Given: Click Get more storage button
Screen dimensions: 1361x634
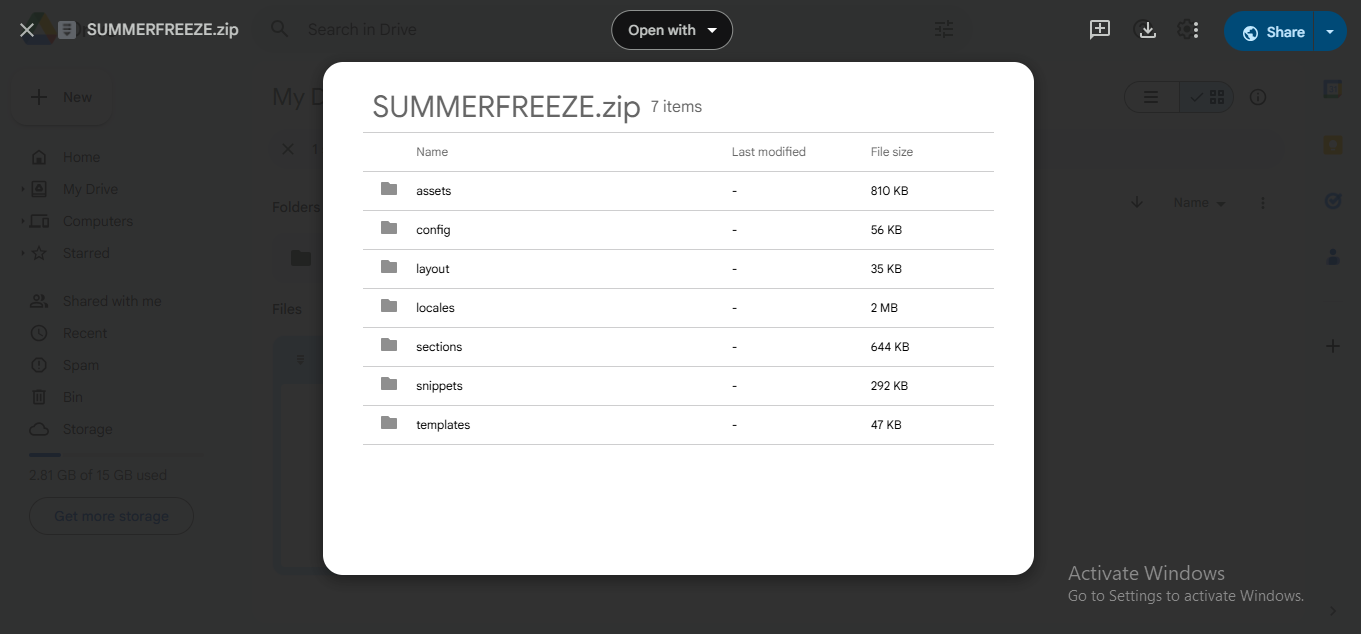Looking at the screenshot, I should pos(111,516).
